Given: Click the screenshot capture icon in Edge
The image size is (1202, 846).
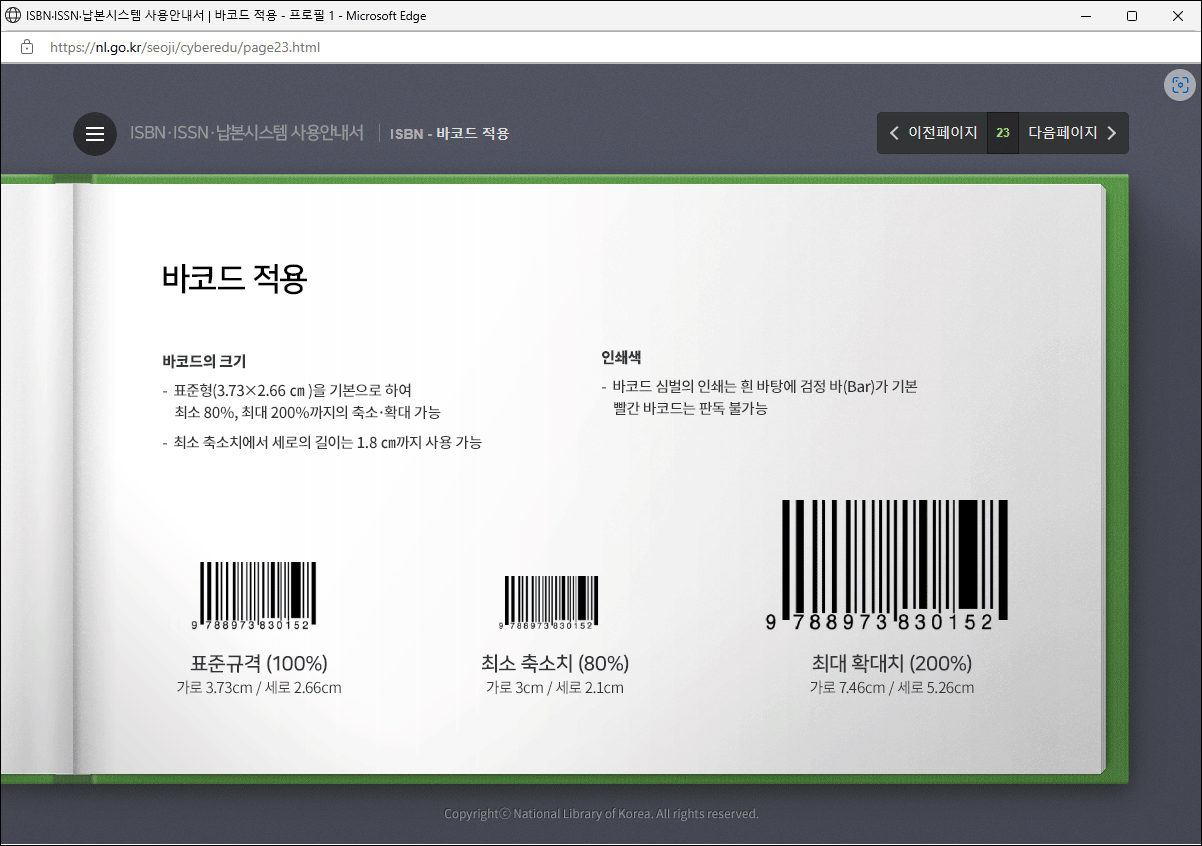Looking at the screenshot, I should pos(1180,85).
